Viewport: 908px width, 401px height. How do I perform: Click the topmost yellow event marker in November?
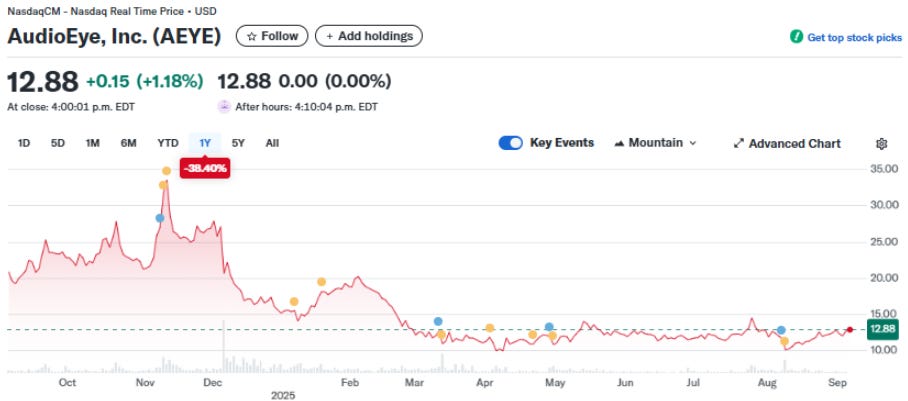pyautogui.click(x=167, y=171)
